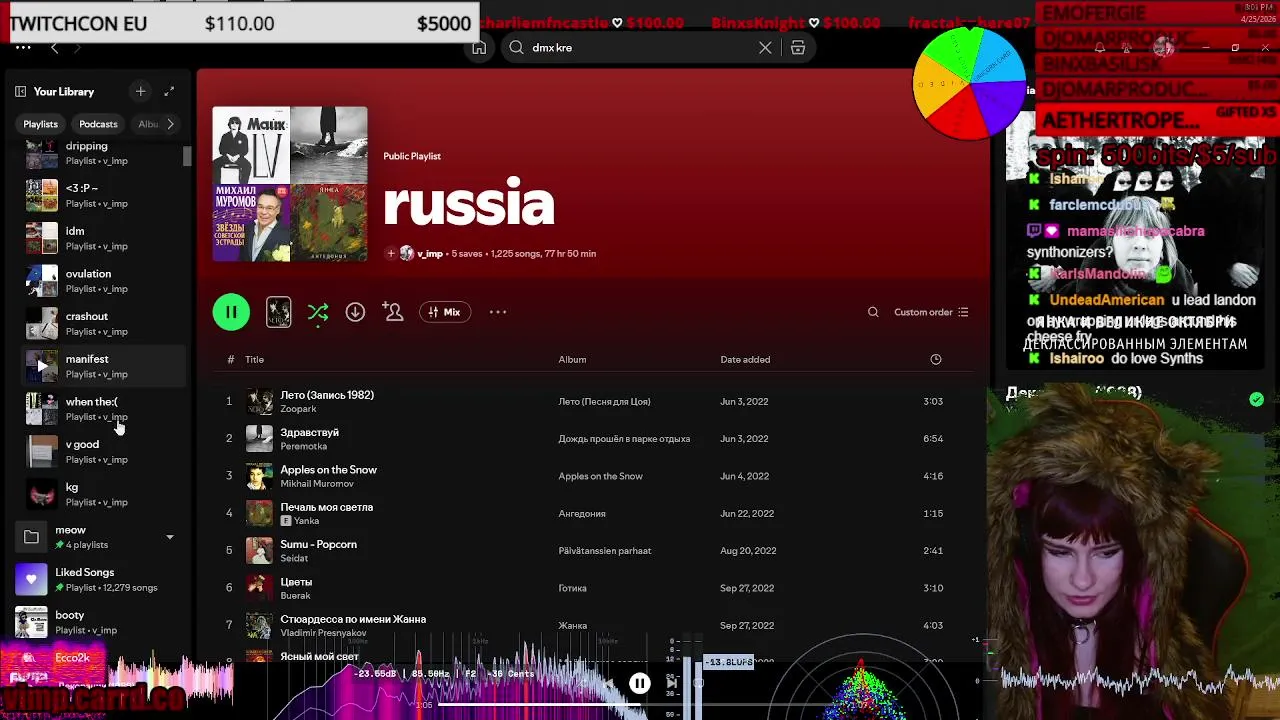Viewport: 1280px width, 720px height.
Task: Collapse Your Library sidebar icon
Action: 20,91
